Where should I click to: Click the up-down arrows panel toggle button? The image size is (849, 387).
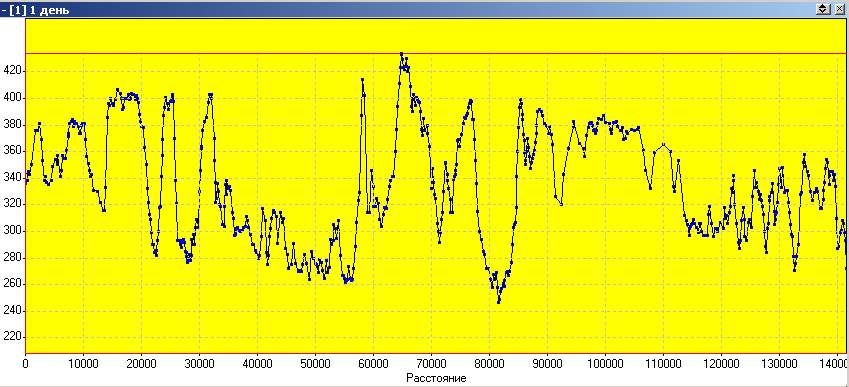pyautogui.click(x=822, y=9)
